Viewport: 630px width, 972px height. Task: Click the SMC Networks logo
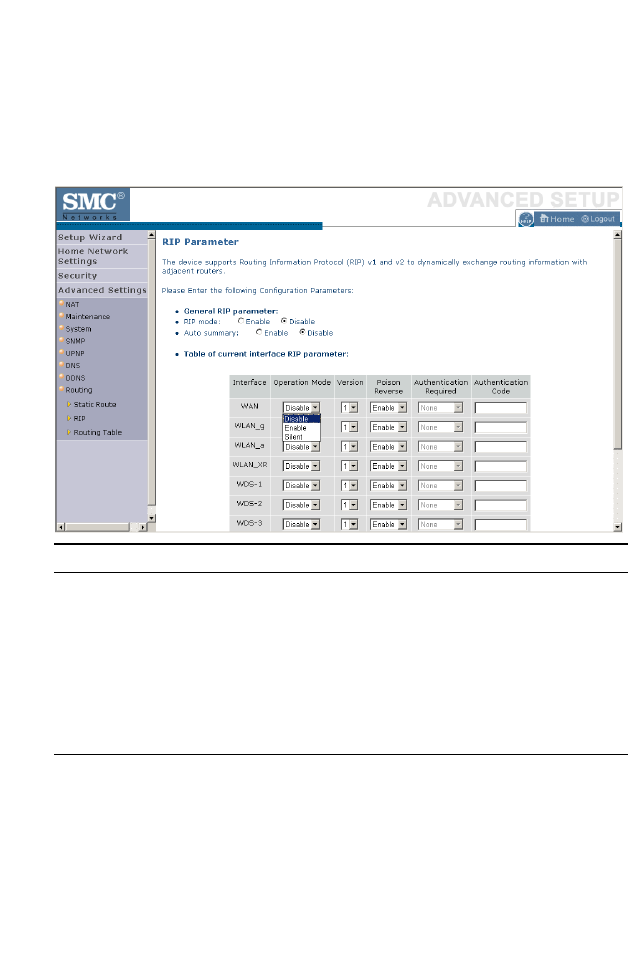[92, 205]
